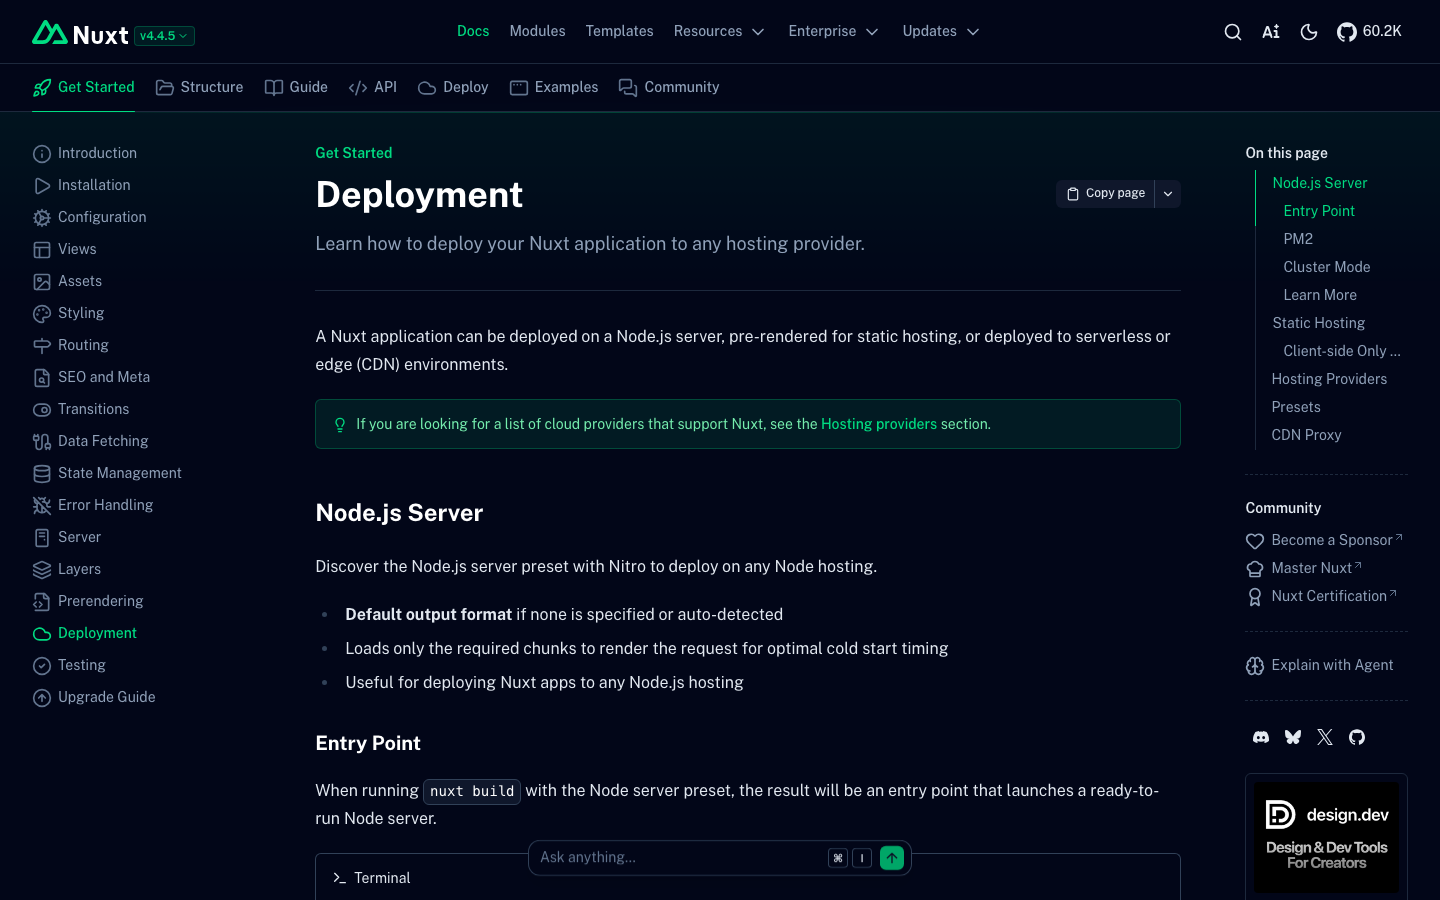
Task: Switch to the API tab
Action: point(373,87)
